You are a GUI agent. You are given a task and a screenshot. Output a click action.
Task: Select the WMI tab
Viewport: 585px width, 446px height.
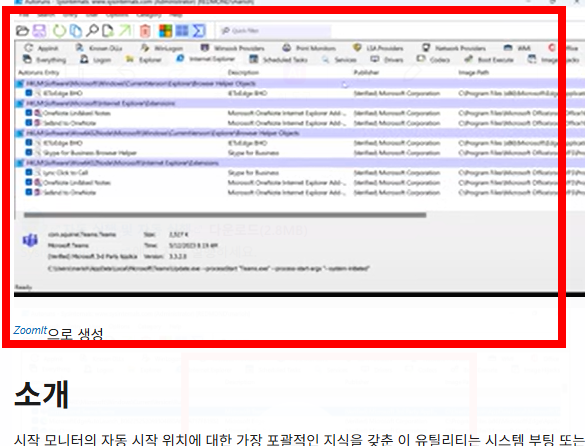pyautogui.click(x=517, y=48)
